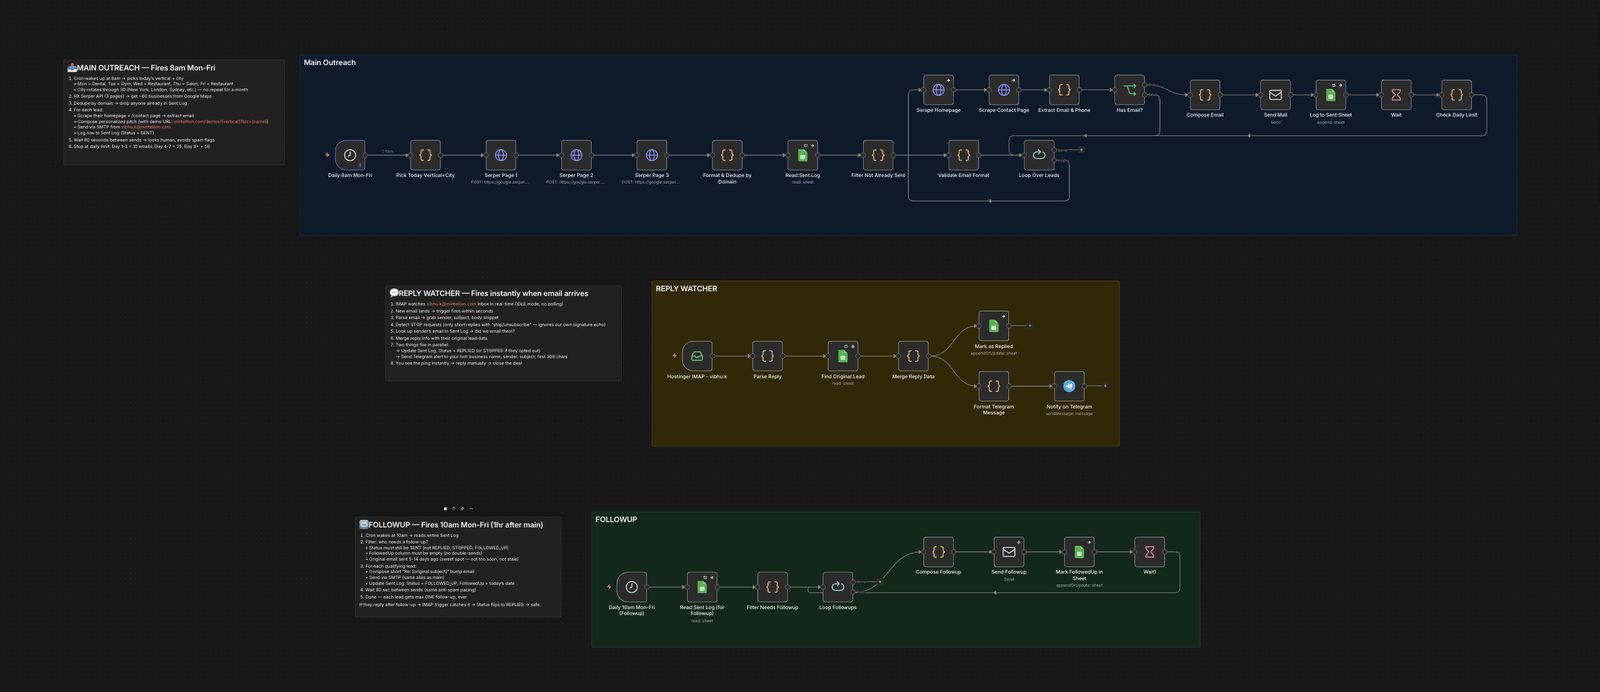
Task: Select the Hostinger IMAP trigger node
Action: [x=697, y=356]
